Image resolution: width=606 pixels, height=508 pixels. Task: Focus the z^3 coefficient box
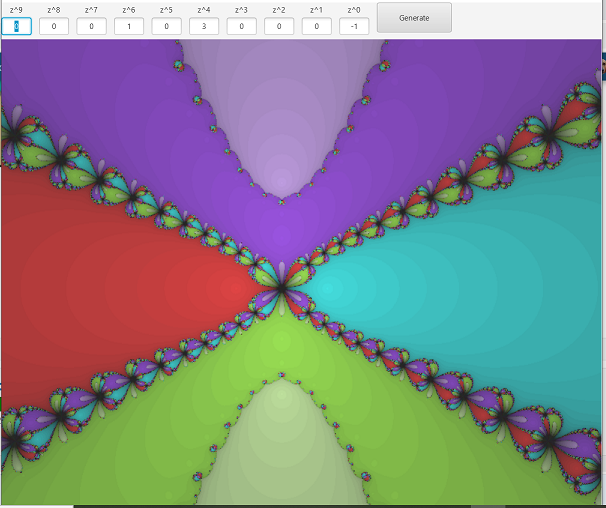coord(241,26)
